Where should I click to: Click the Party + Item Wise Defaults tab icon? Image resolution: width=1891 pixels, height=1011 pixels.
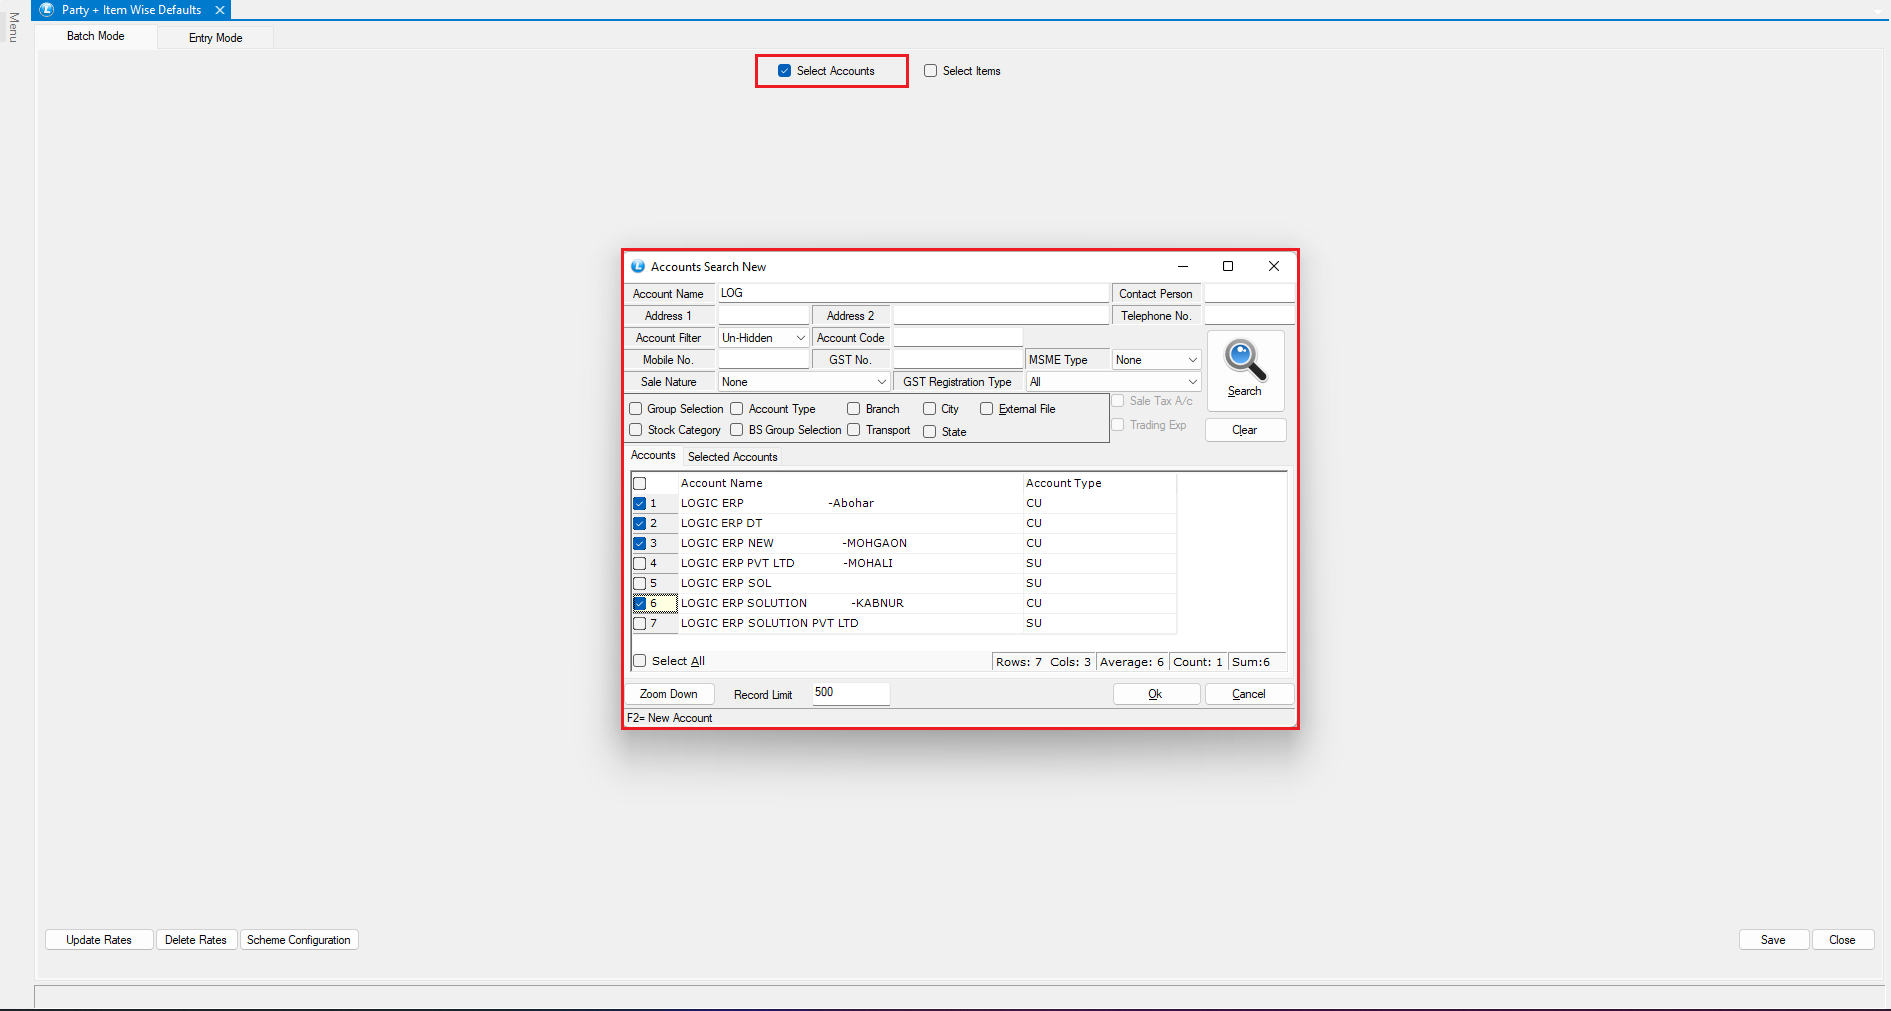[x=46, y=10]
